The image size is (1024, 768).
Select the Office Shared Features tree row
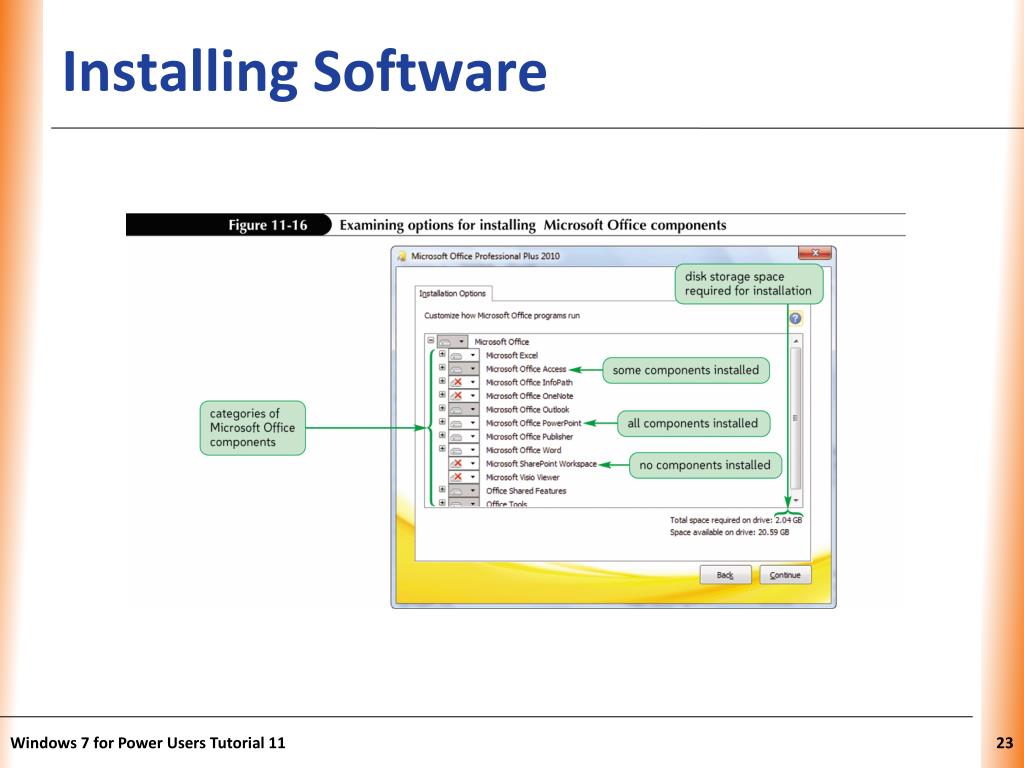[526, 490]
